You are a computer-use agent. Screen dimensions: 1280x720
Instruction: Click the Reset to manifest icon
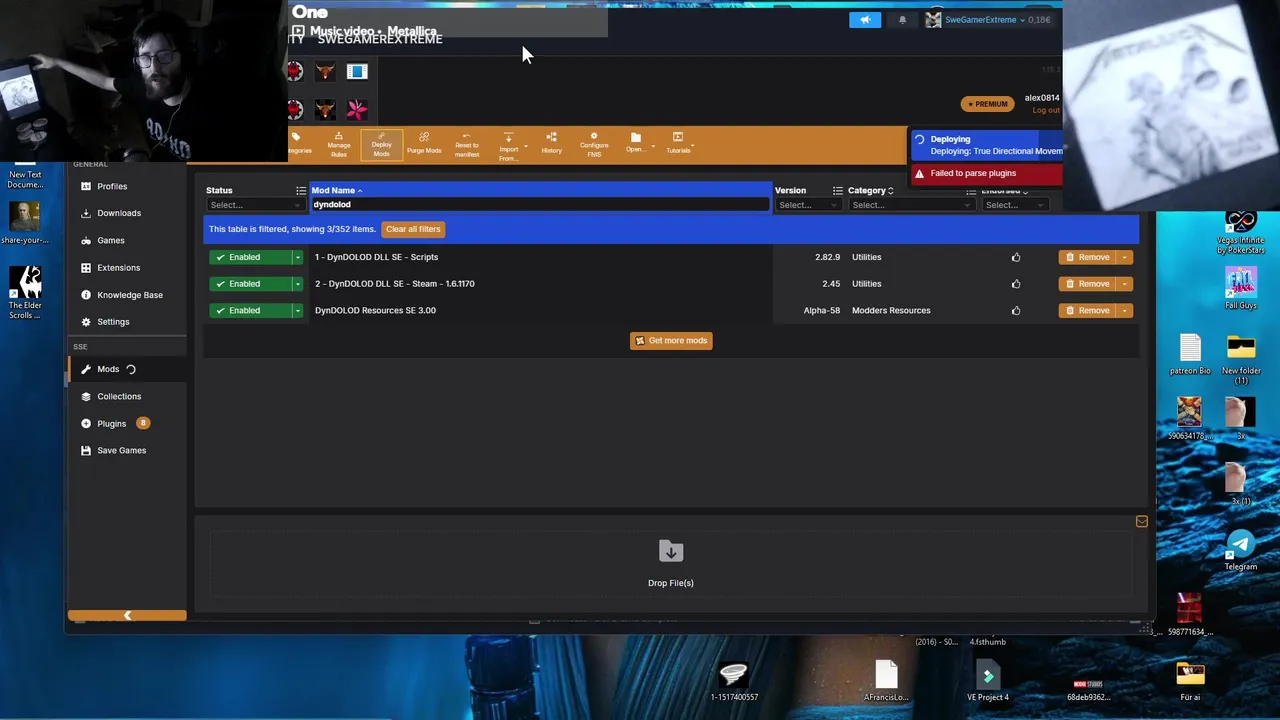467,145
